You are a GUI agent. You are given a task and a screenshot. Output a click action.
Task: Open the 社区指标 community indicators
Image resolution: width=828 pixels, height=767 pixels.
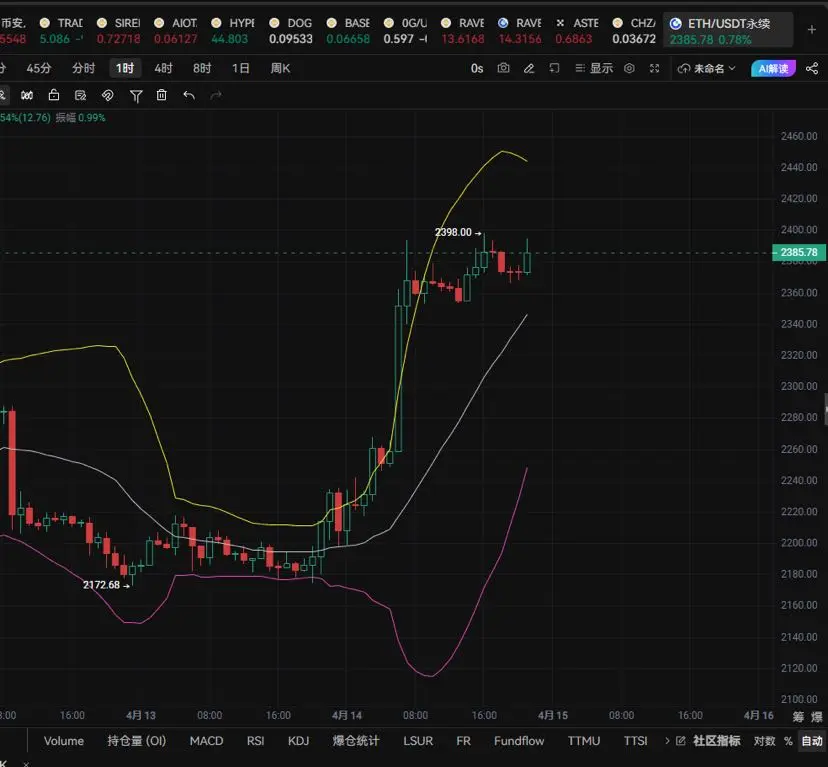pos(717,741)
